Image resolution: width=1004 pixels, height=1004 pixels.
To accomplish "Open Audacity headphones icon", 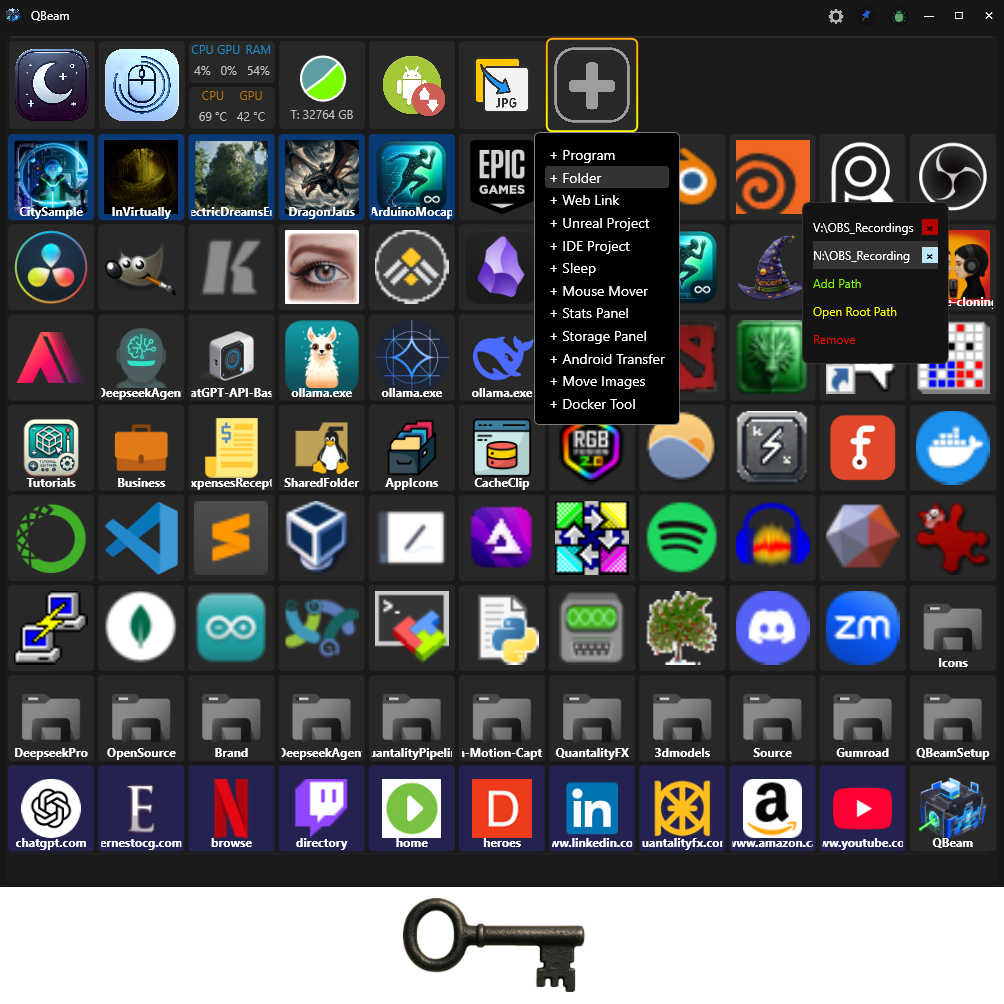I will [x=772, y=538].
